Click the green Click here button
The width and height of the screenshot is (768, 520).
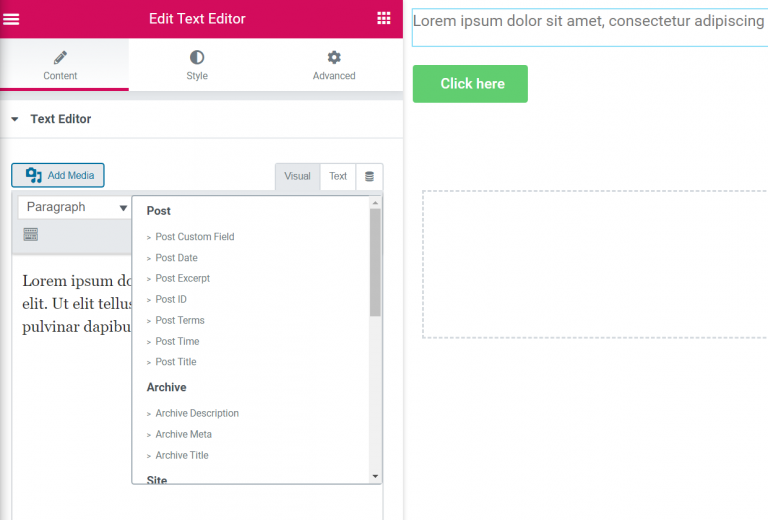(470, 84)
